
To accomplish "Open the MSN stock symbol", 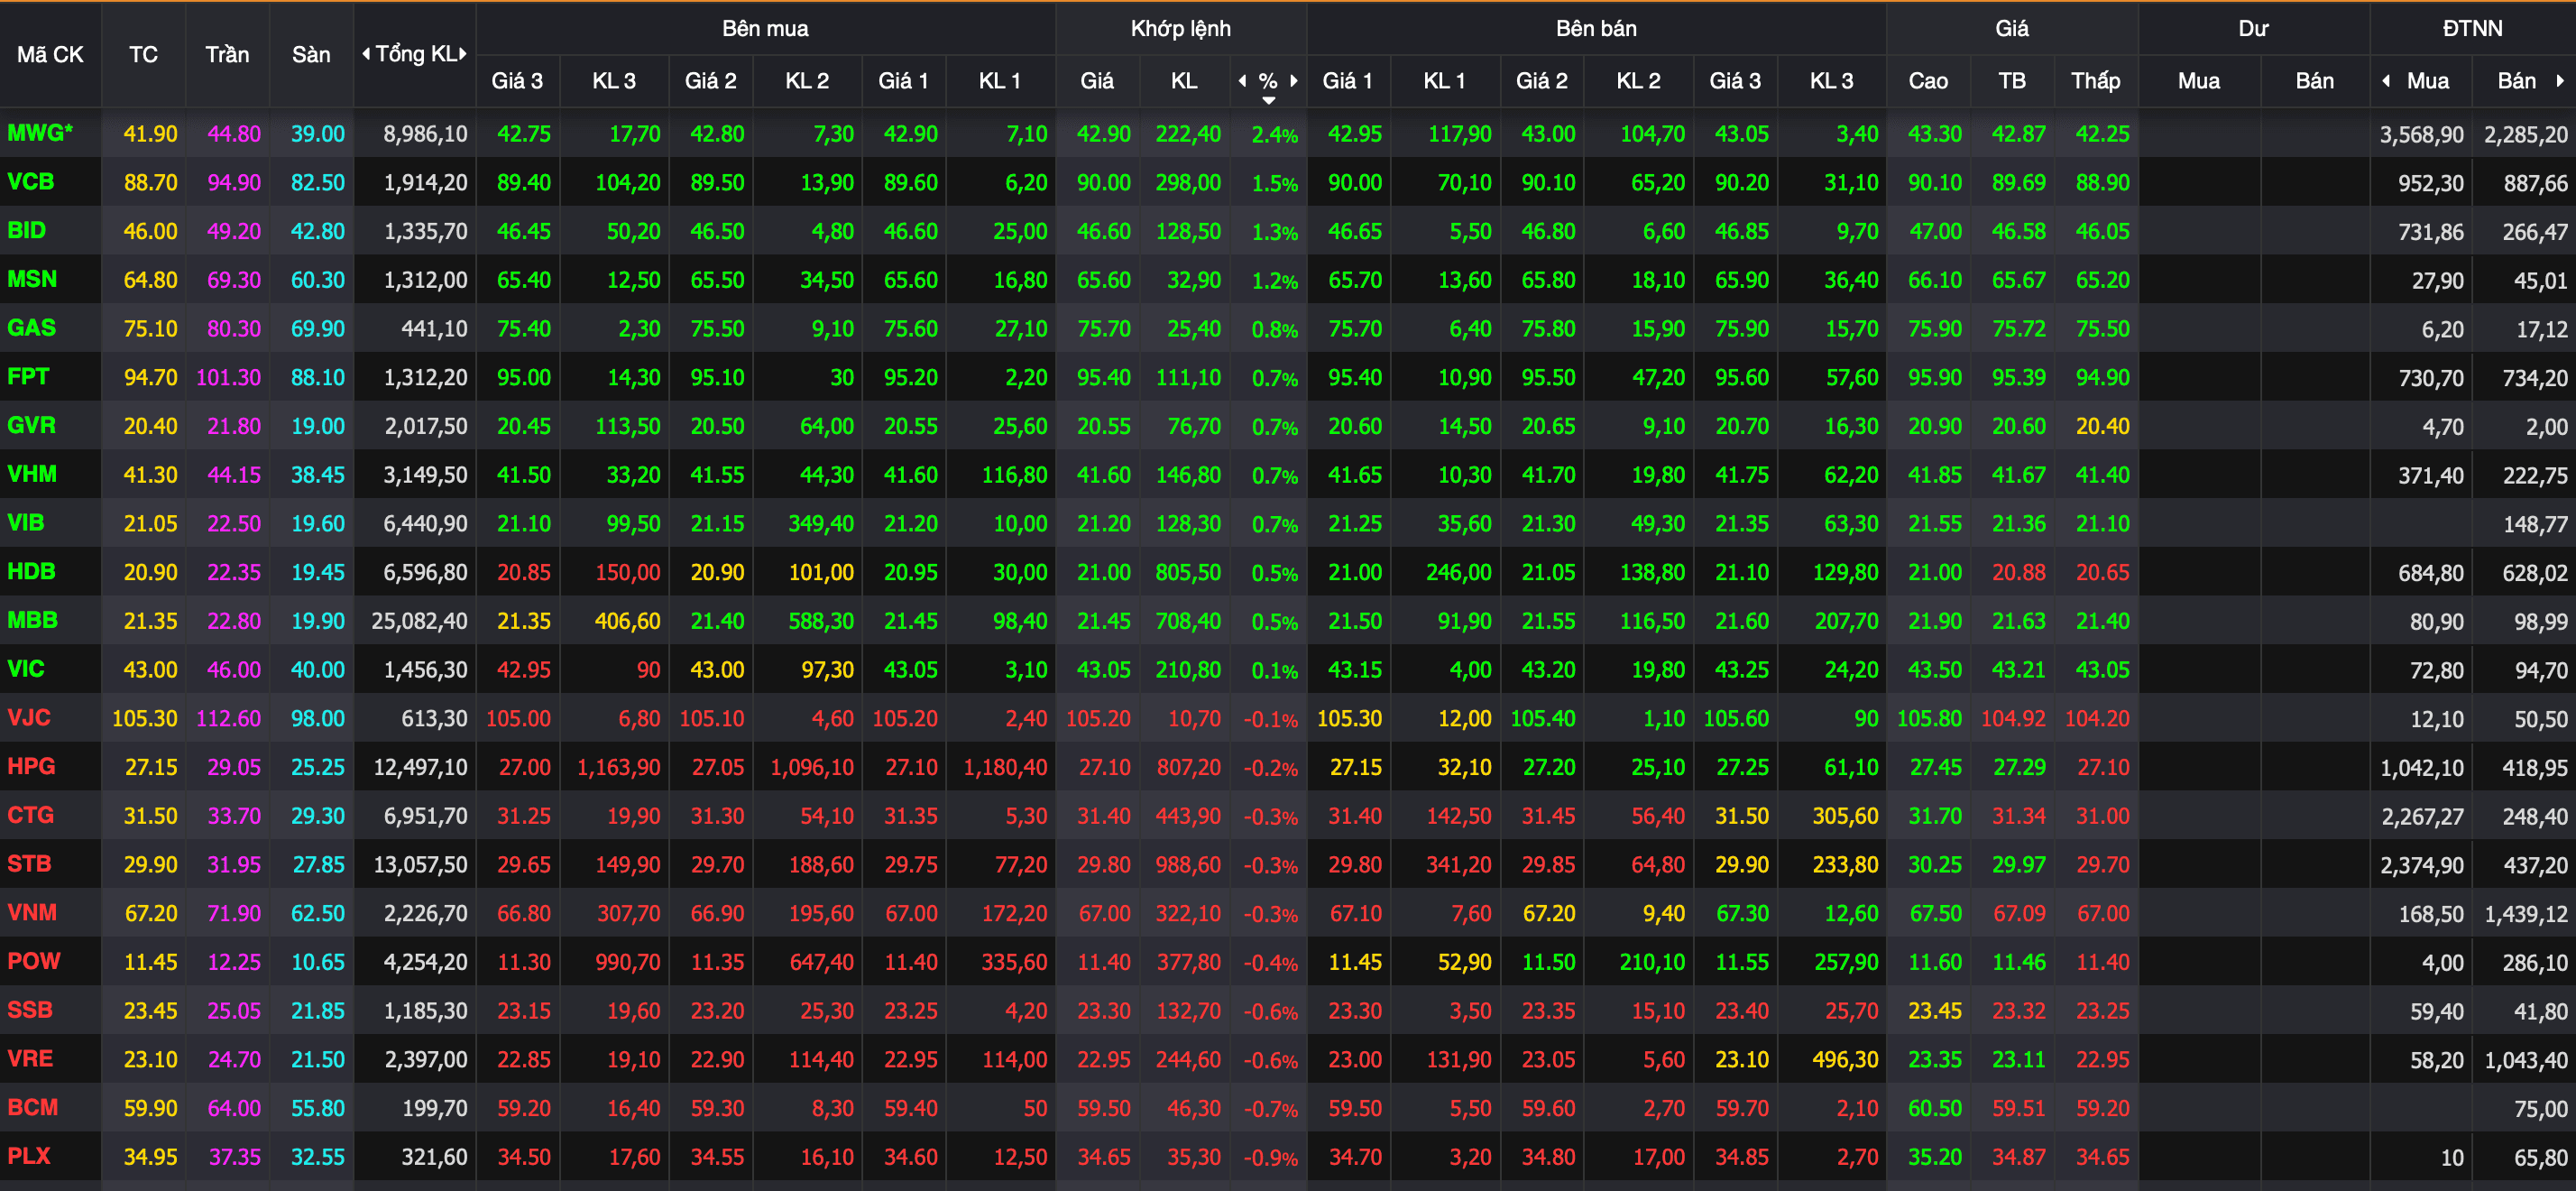I will 32,279.
